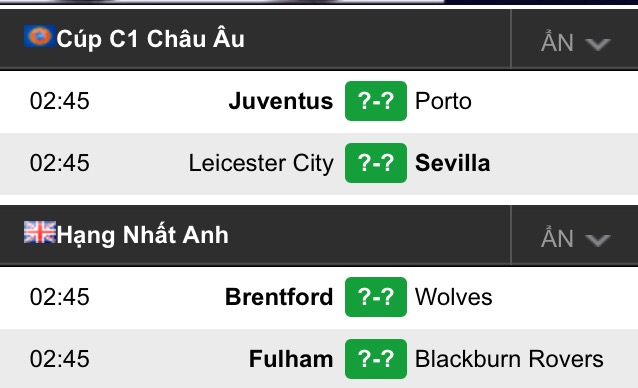
Task: Open Leicester City vs Sevilla score badge
Action: [x=376, y=163]
